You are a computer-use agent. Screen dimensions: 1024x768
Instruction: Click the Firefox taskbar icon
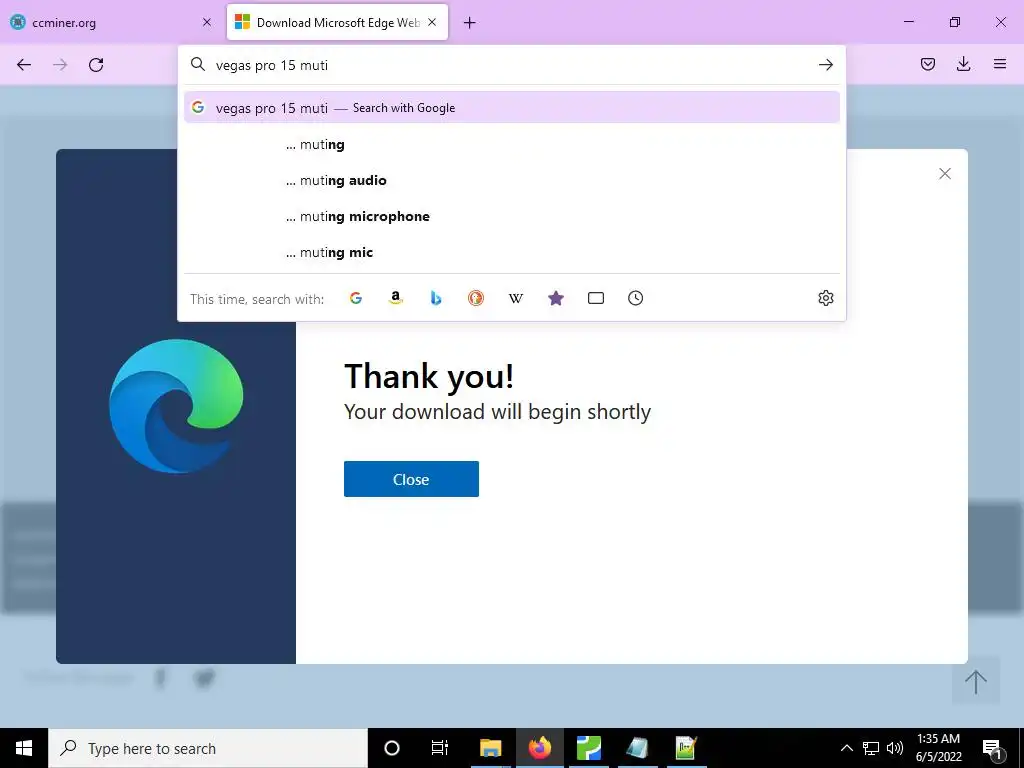(x=539, y=748)
